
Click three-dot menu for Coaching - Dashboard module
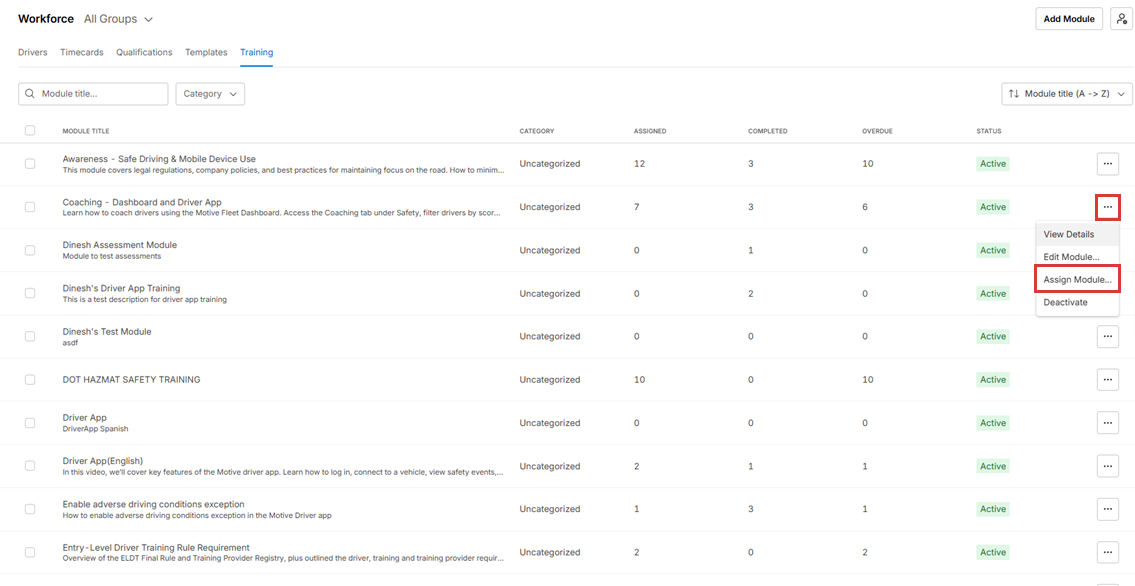coord(1107,207)
